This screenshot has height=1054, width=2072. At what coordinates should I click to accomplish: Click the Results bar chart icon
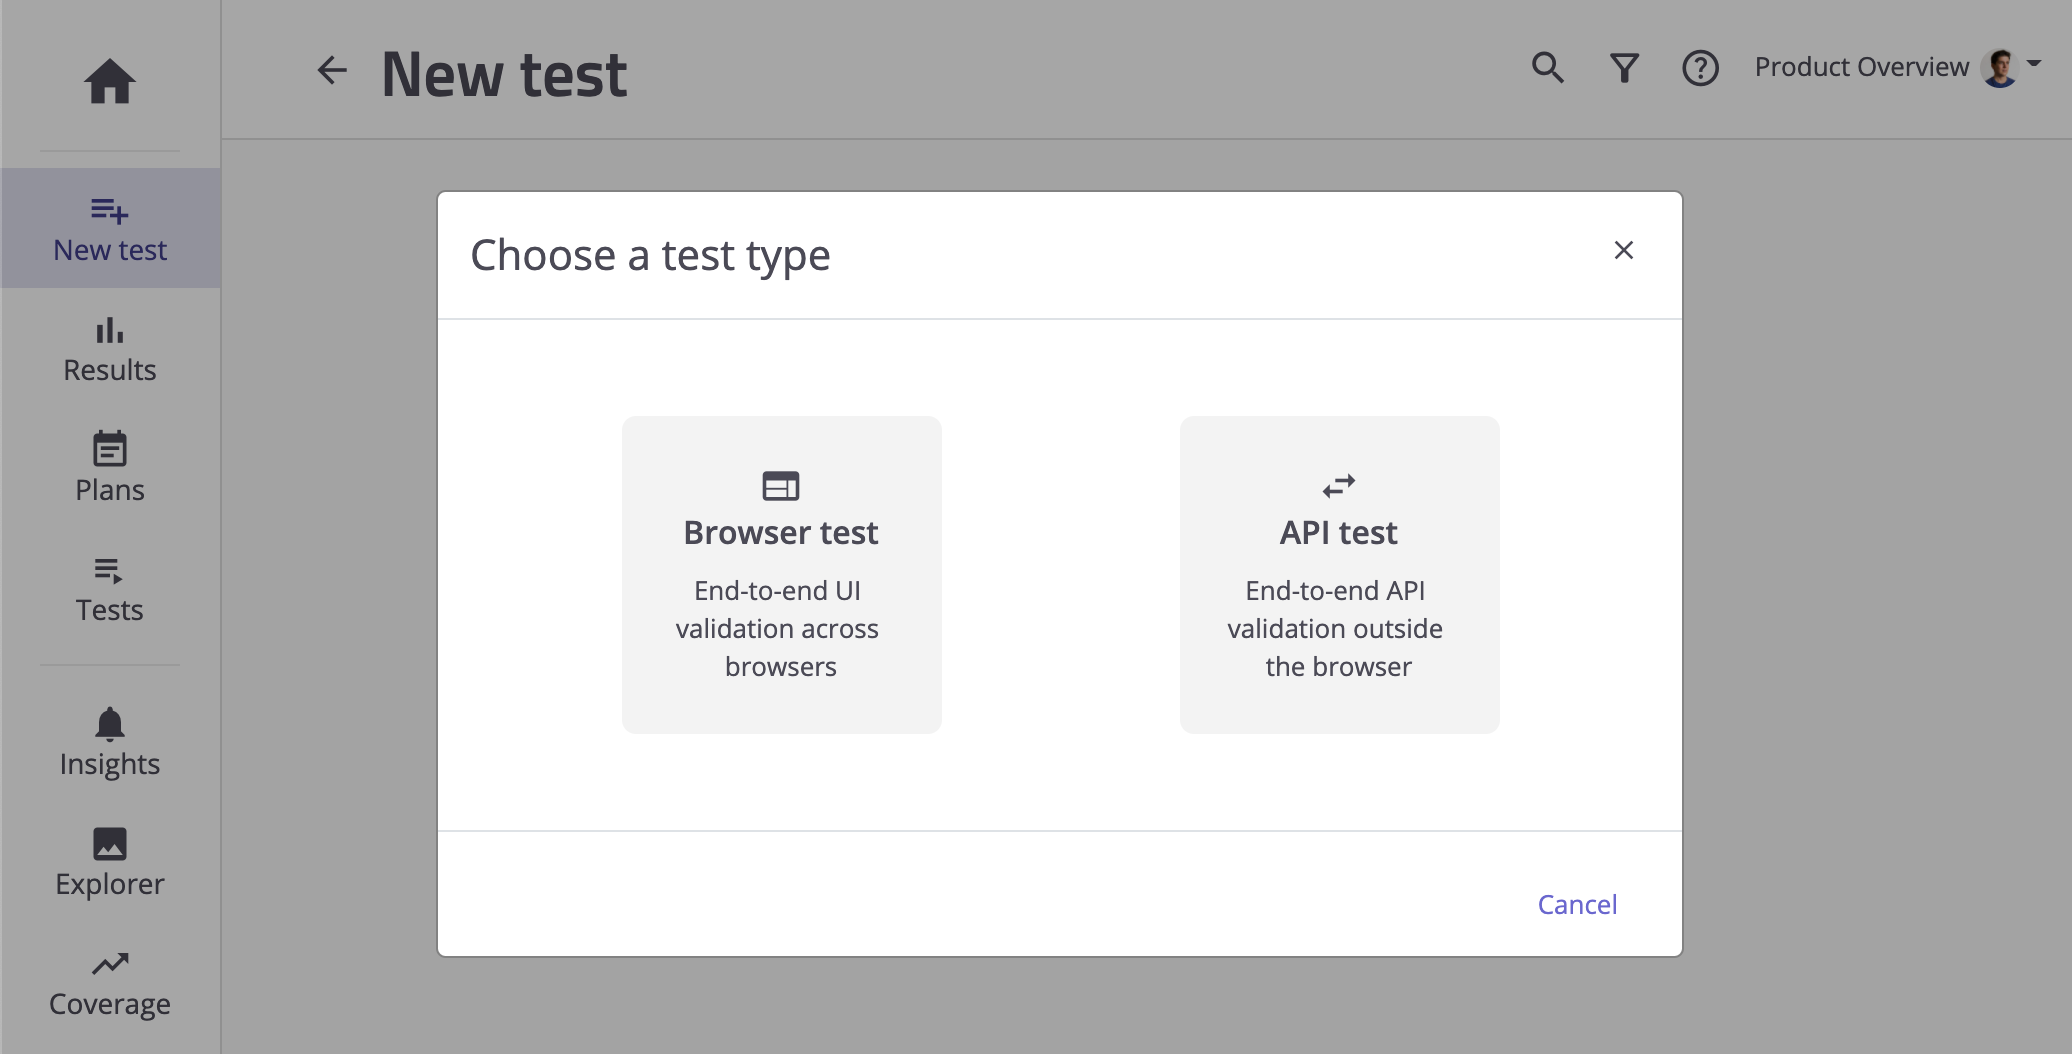coord(110,331)
